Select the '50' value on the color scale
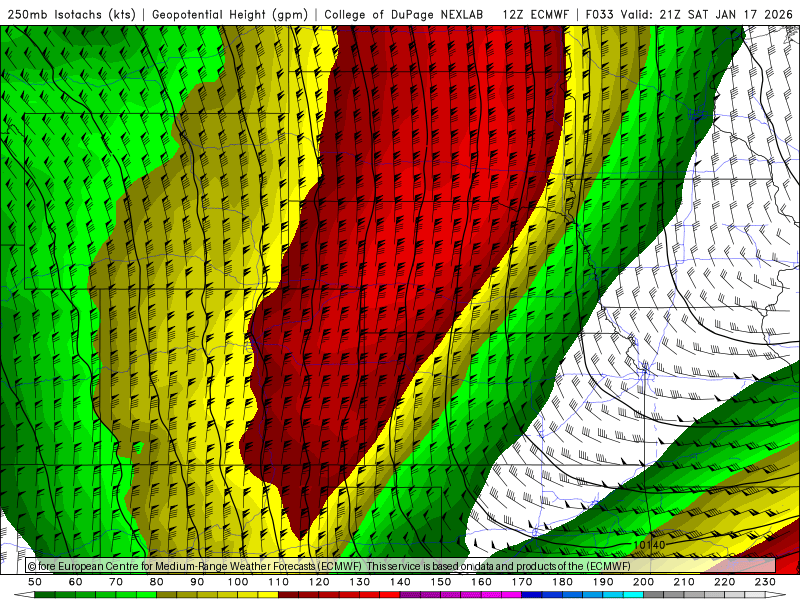Viewport: 800px width, 600px height. pyautogui.click(x=35, y=582)
